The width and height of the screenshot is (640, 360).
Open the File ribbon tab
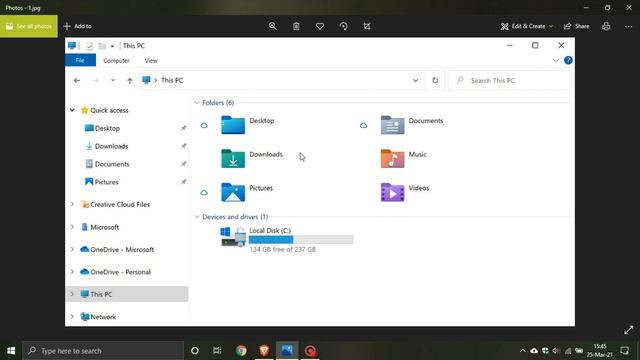click(80, 60)
